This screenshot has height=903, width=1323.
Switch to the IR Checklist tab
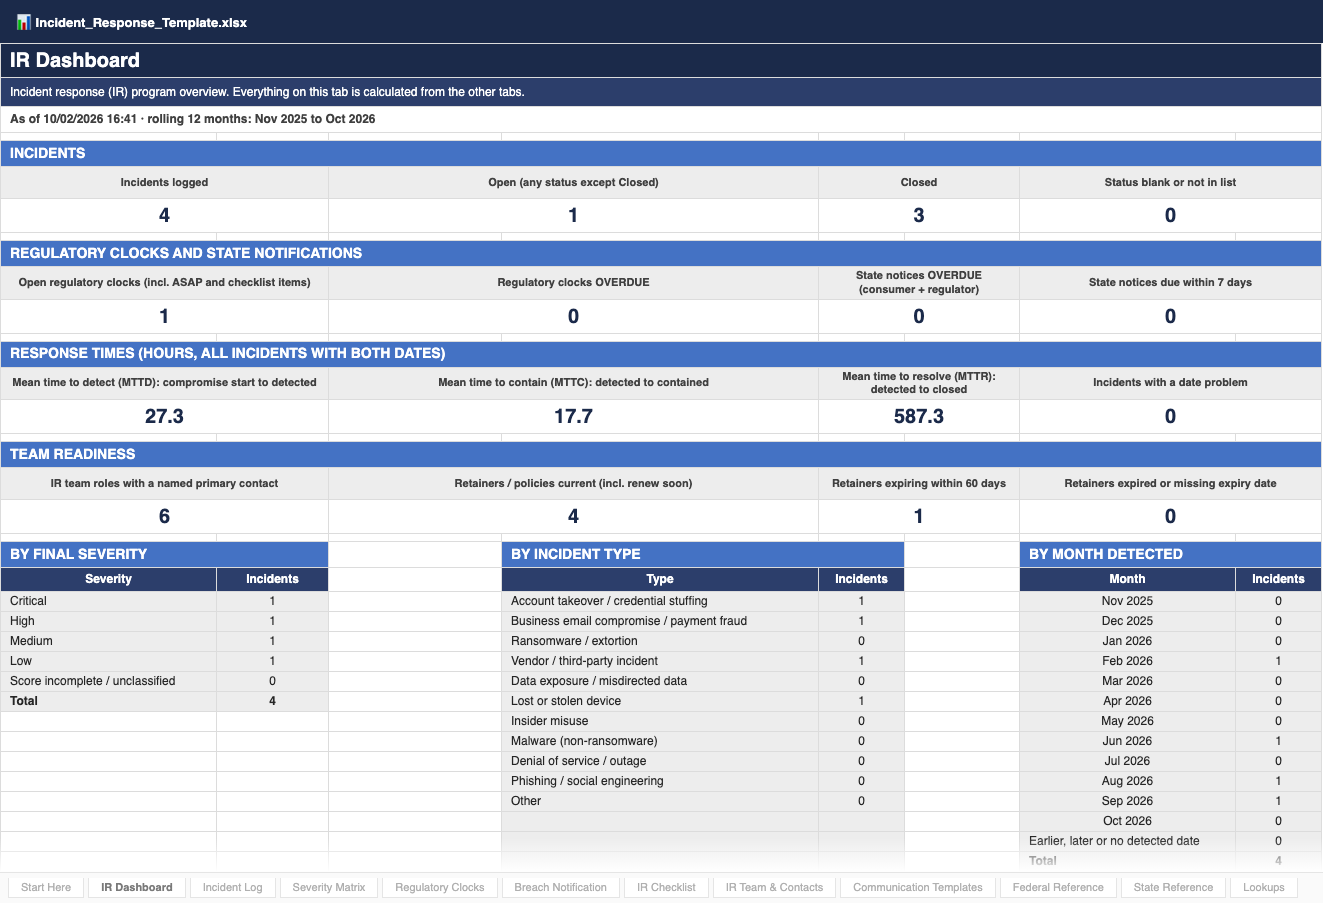[667, 887]
